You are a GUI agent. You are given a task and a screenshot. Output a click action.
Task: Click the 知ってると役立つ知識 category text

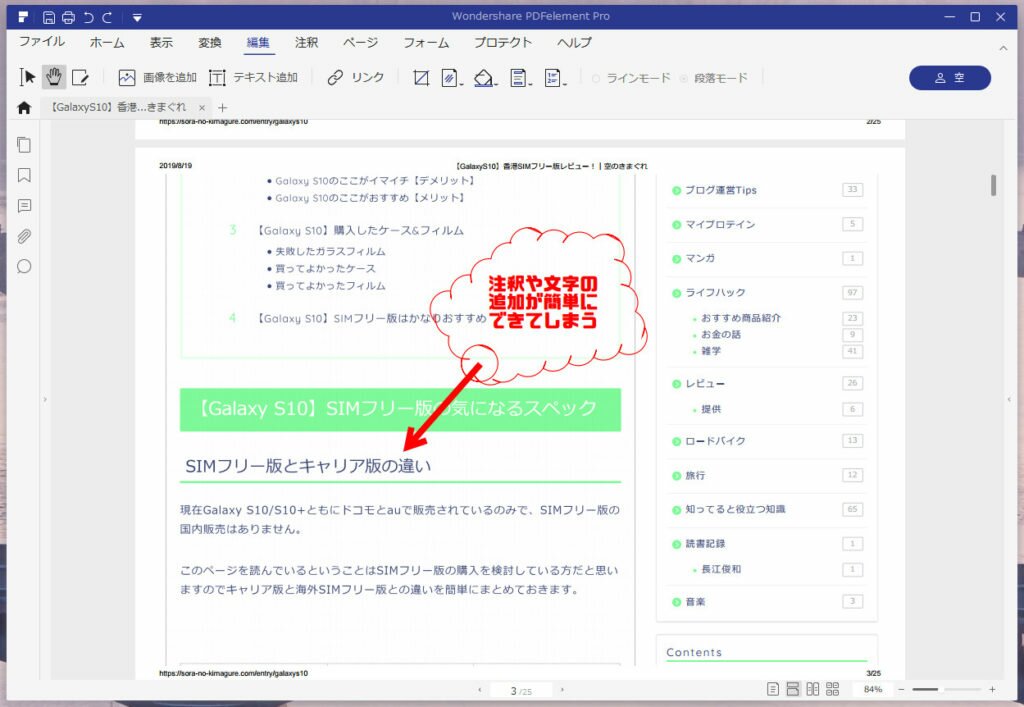(735, 509)
